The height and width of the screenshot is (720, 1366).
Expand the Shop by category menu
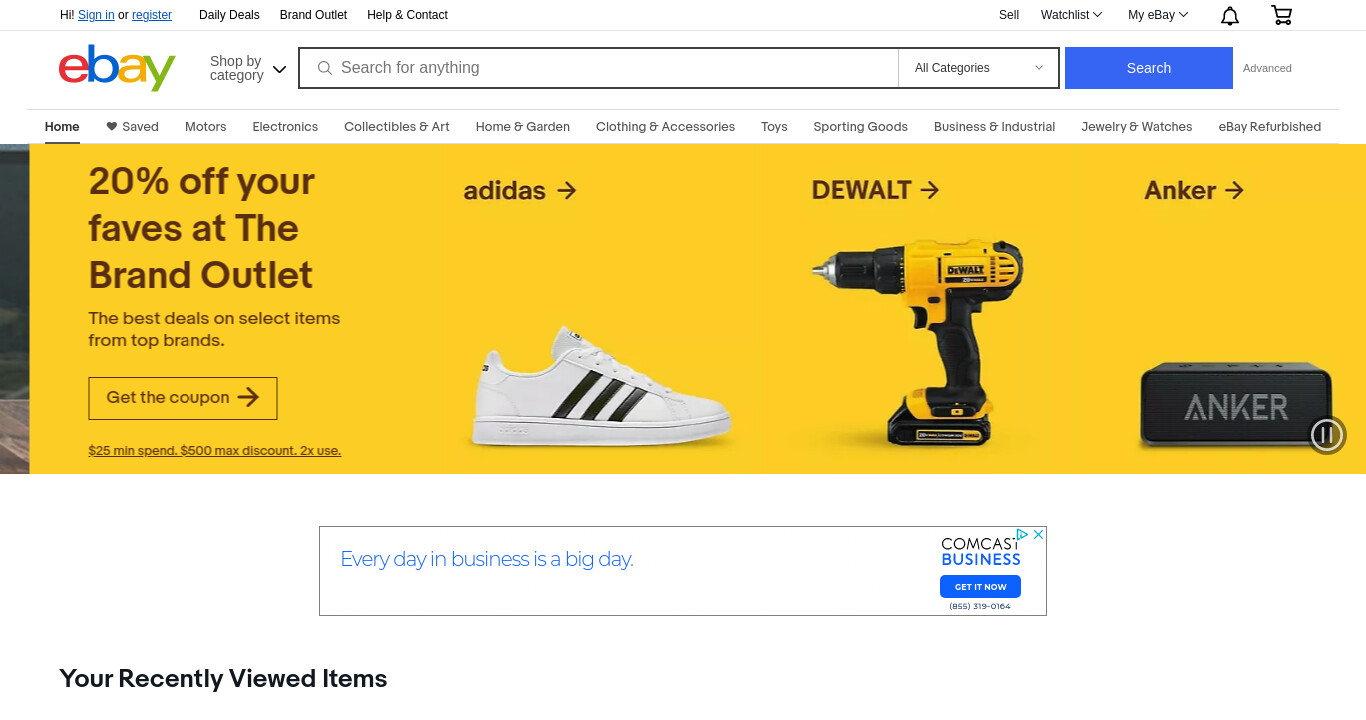click(x=248, y=68)
